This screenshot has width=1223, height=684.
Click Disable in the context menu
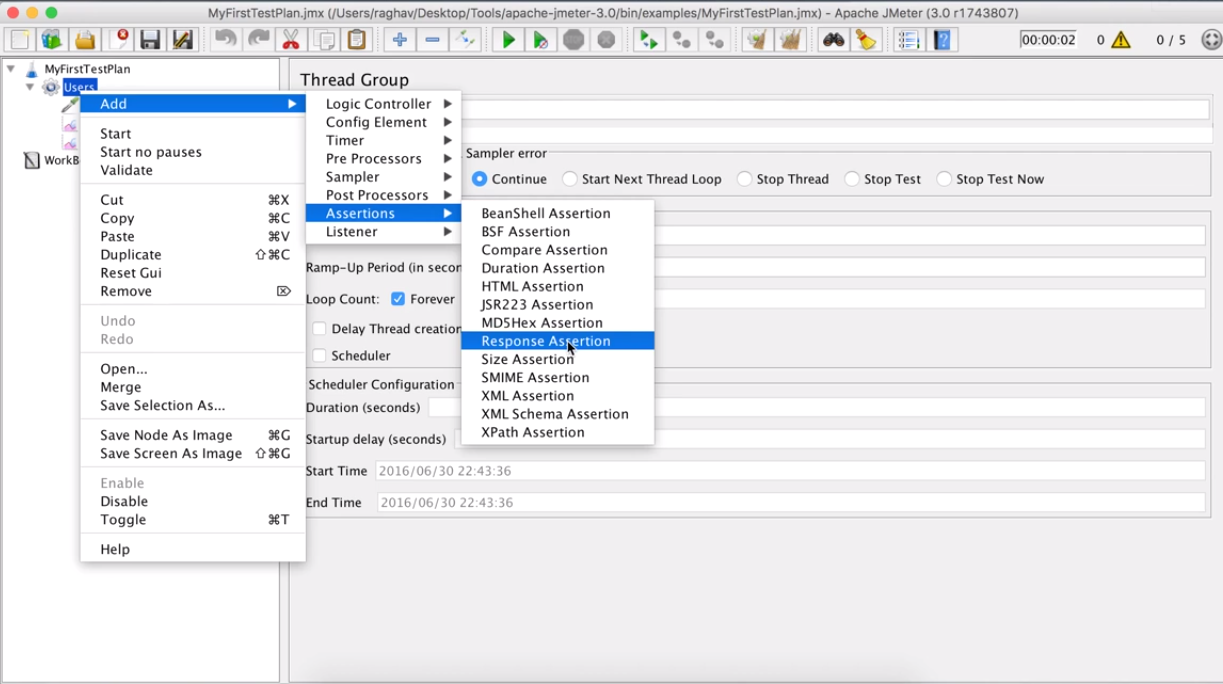pos(193,501)
